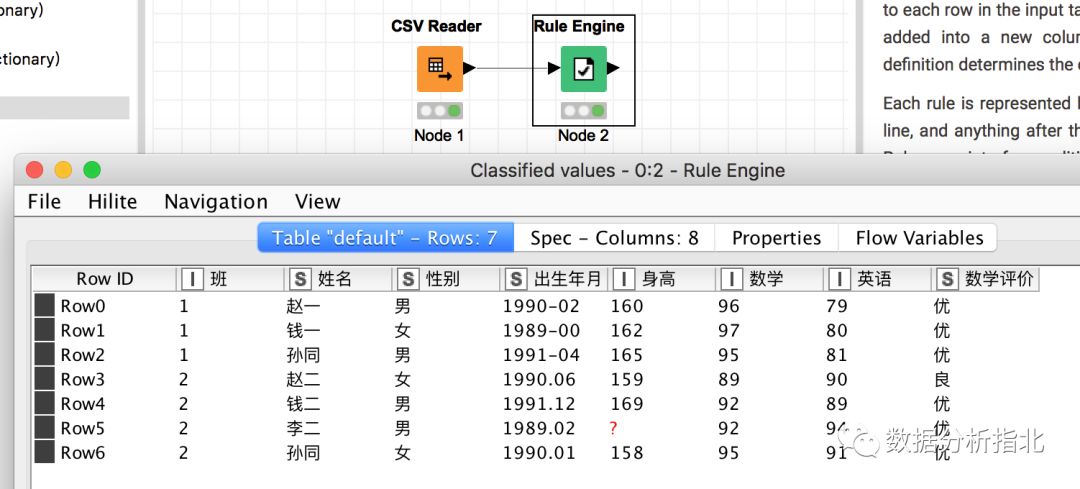
Task: Click the traffic light status under Node 2
Action: tap(583, 110)
